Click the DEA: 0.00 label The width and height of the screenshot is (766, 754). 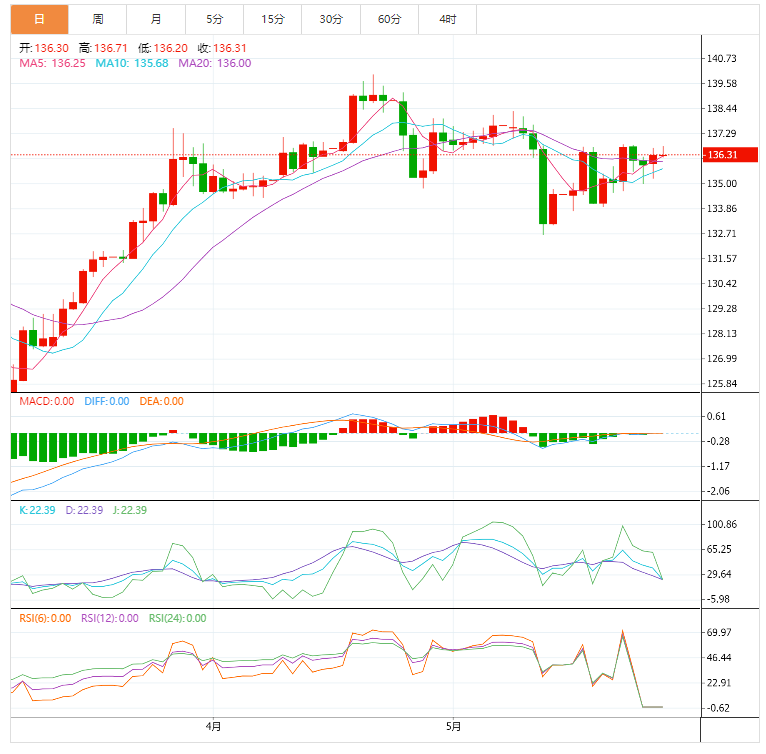(x=162, y=402)
